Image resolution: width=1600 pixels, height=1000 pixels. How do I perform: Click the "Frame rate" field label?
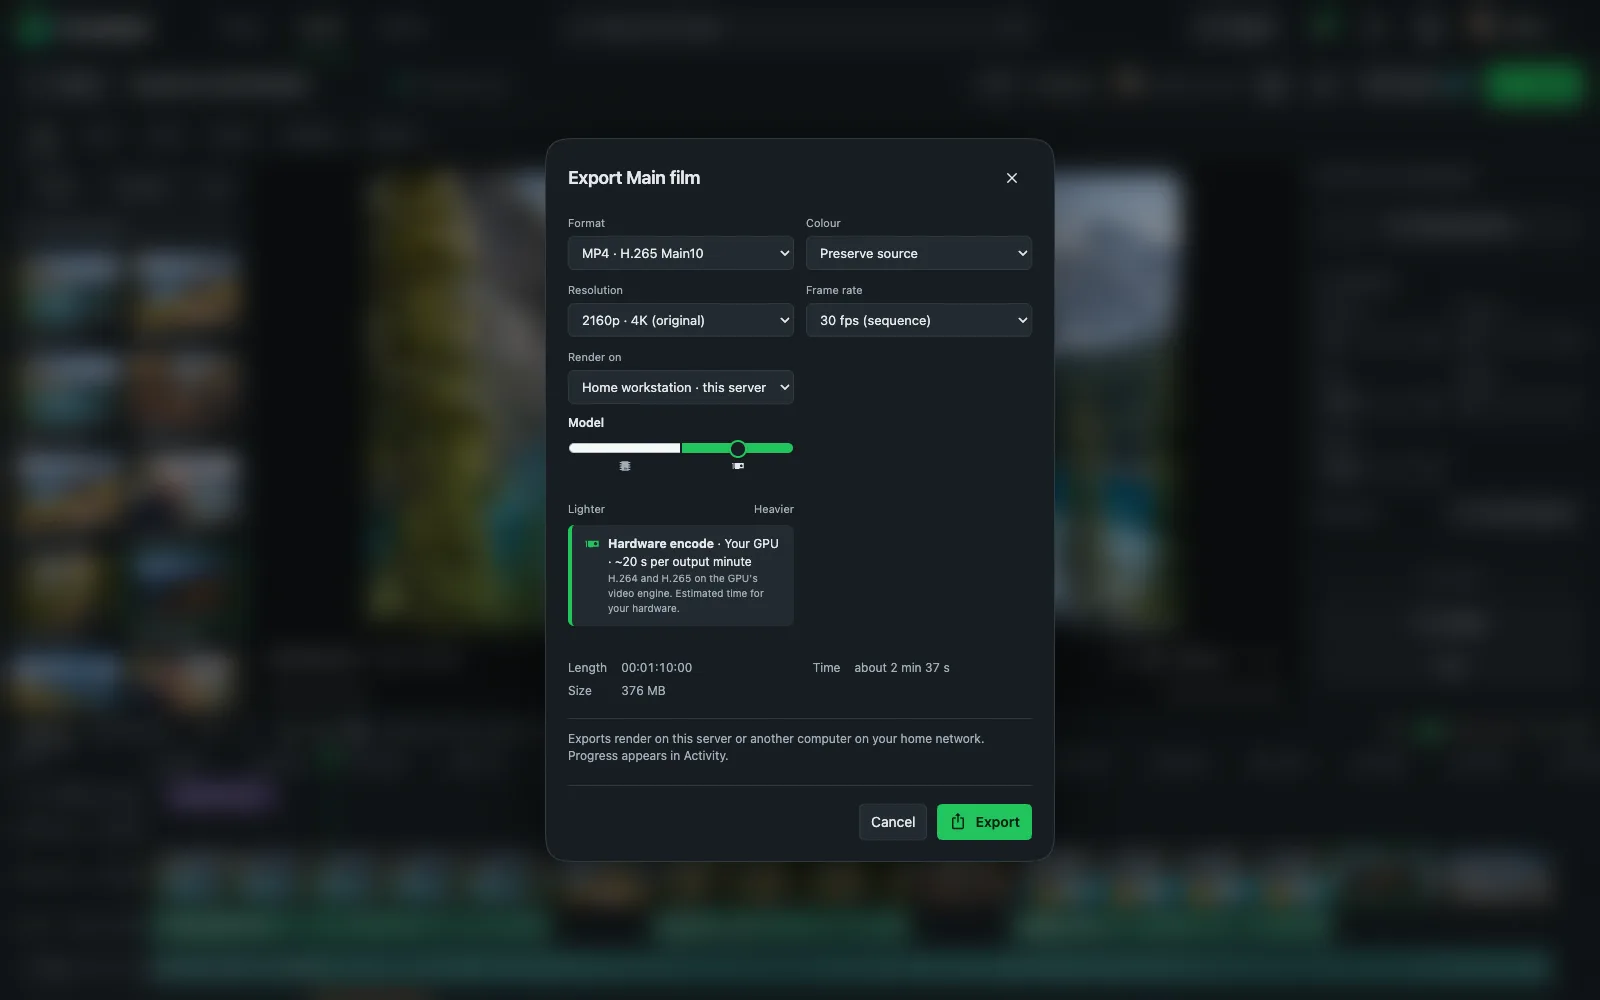click(834, 290)
